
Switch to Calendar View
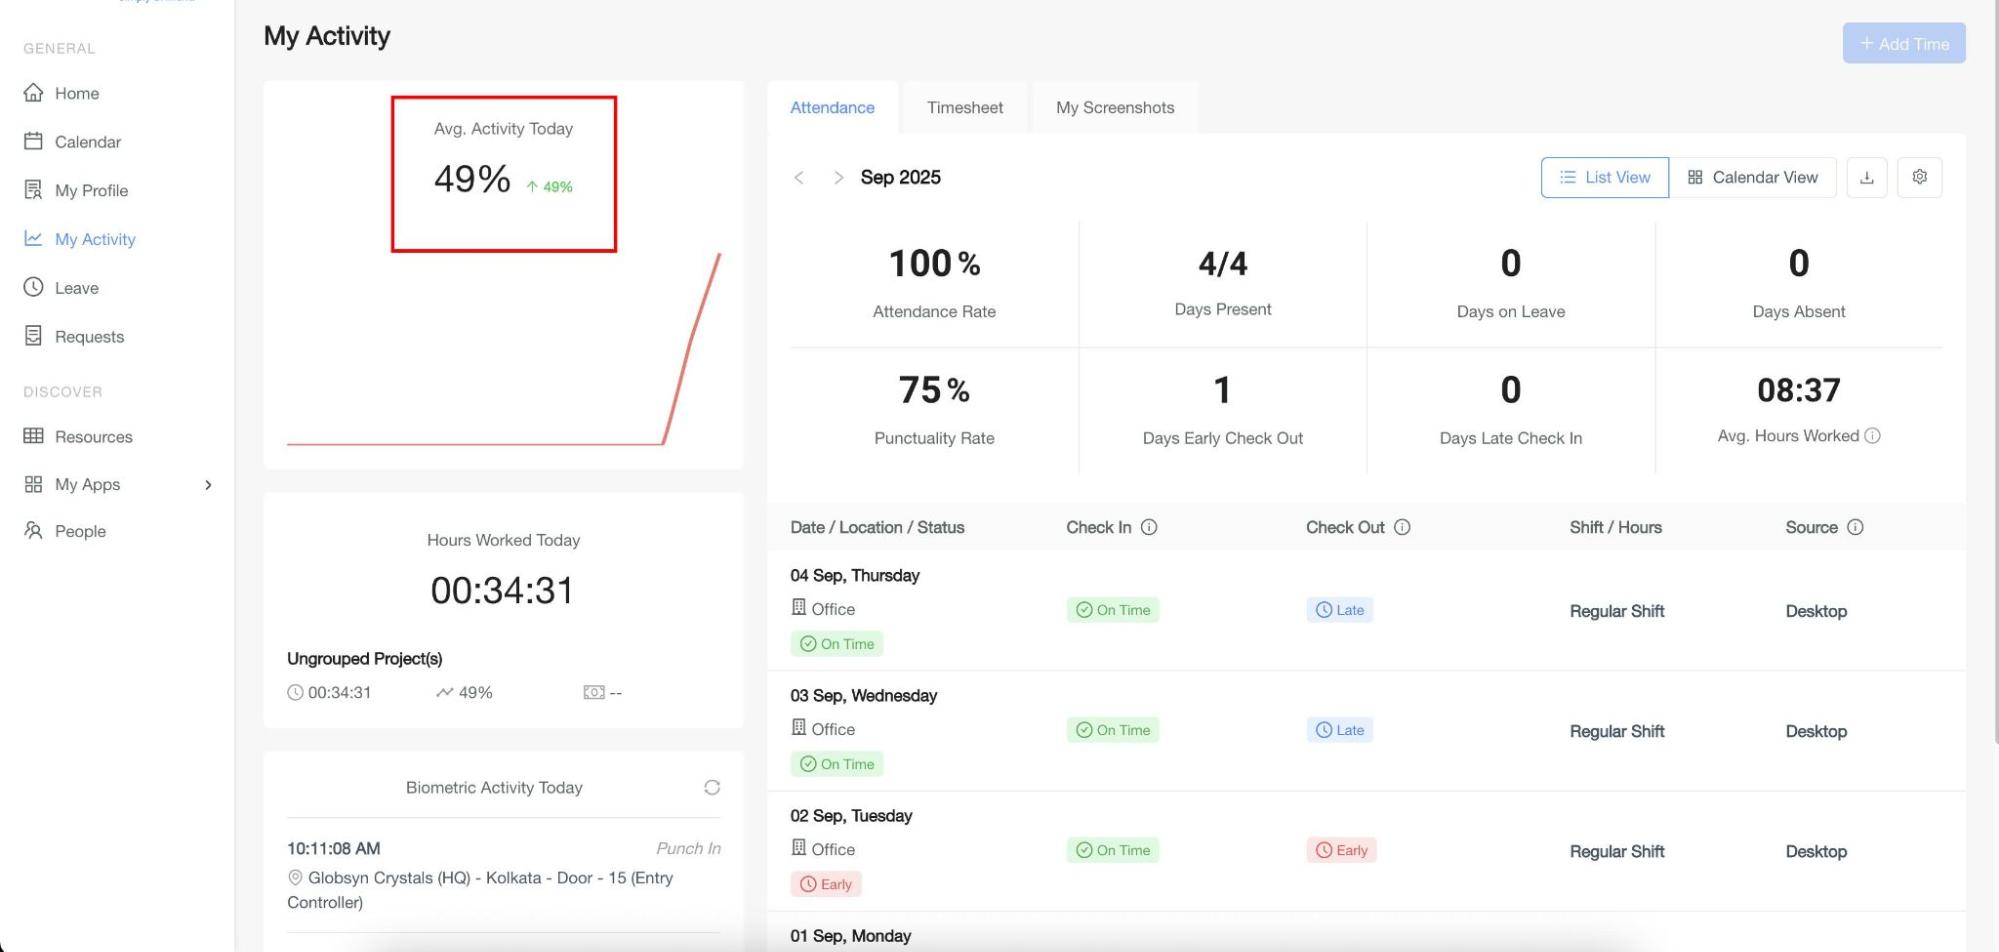pyautogui.click(x=1752, y=177)
